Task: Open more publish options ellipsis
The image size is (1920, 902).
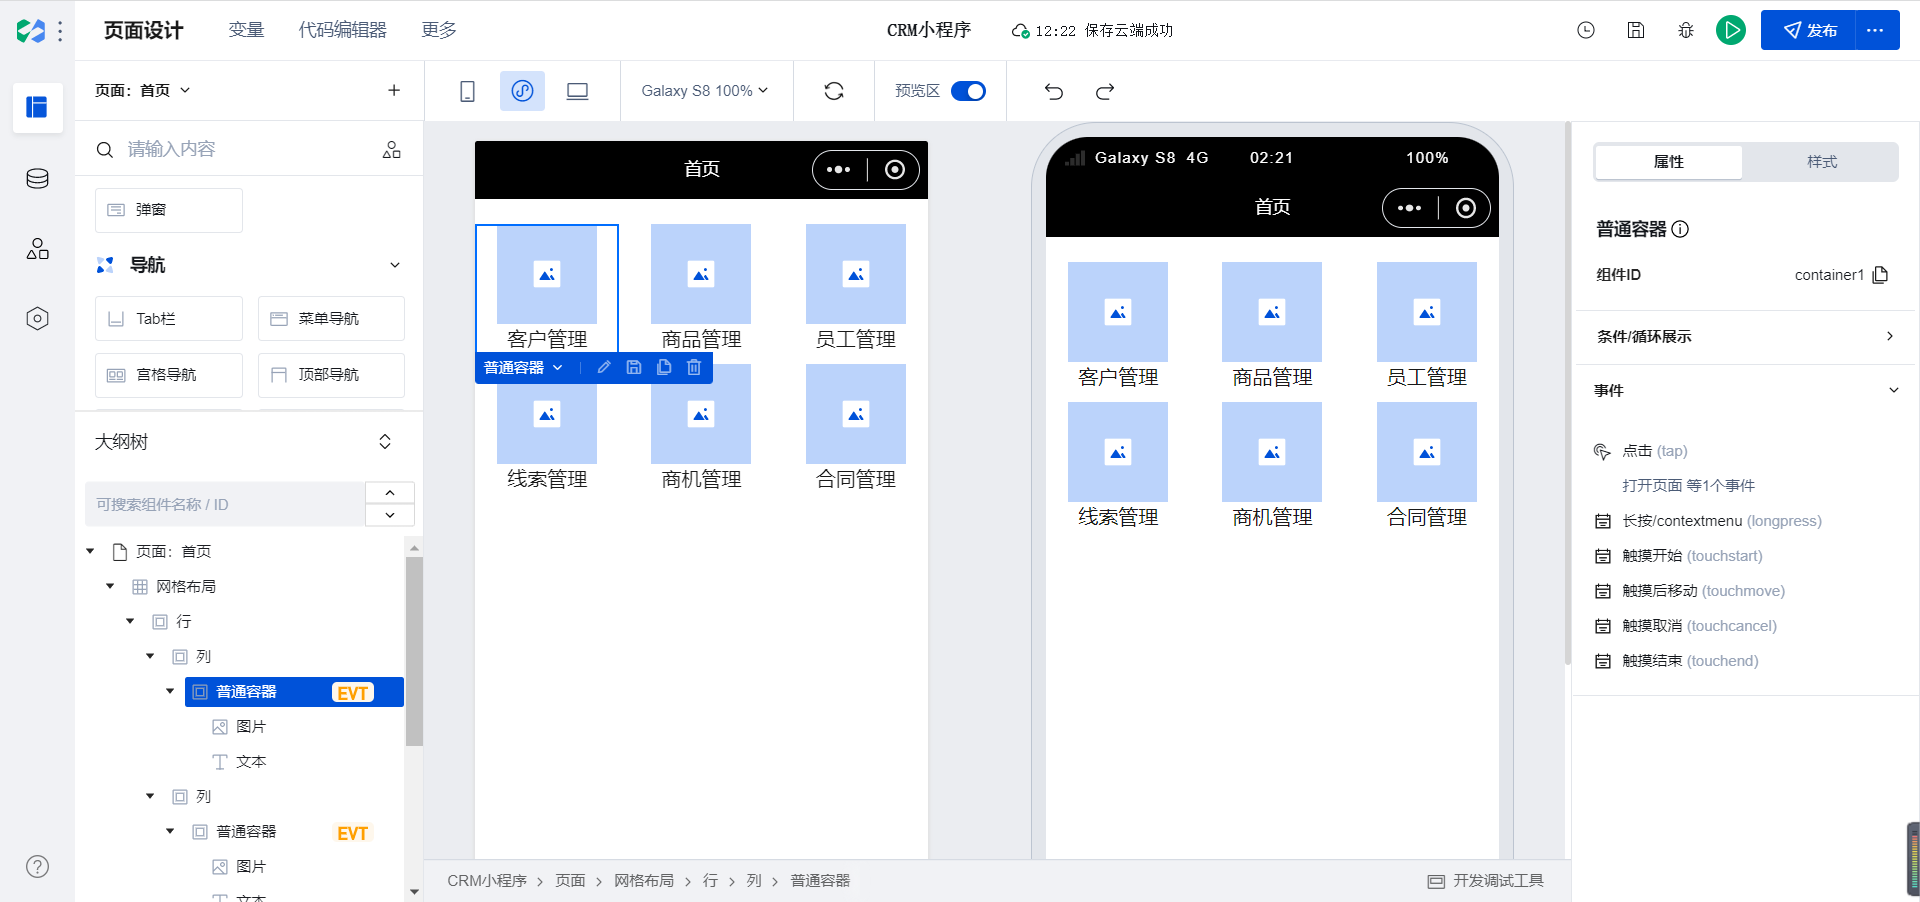Action: pos(1876,30)
